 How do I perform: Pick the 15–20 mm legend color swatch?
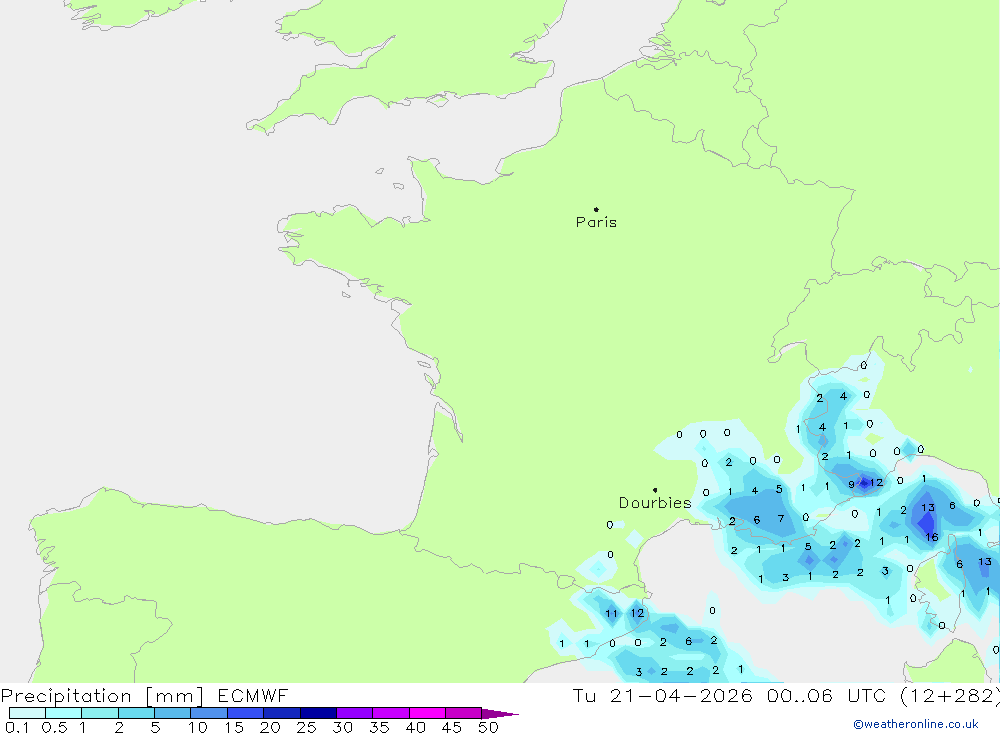click(x=246, y=713)
